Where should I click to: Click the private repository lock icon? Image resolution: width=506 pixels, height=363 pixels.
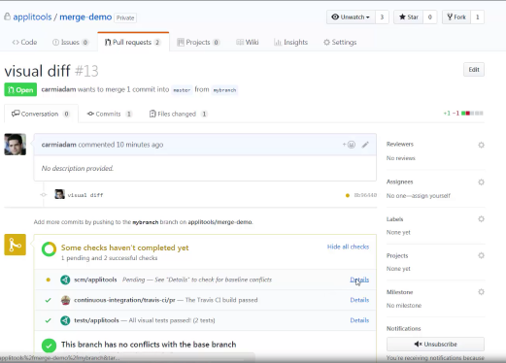point(7,17)
